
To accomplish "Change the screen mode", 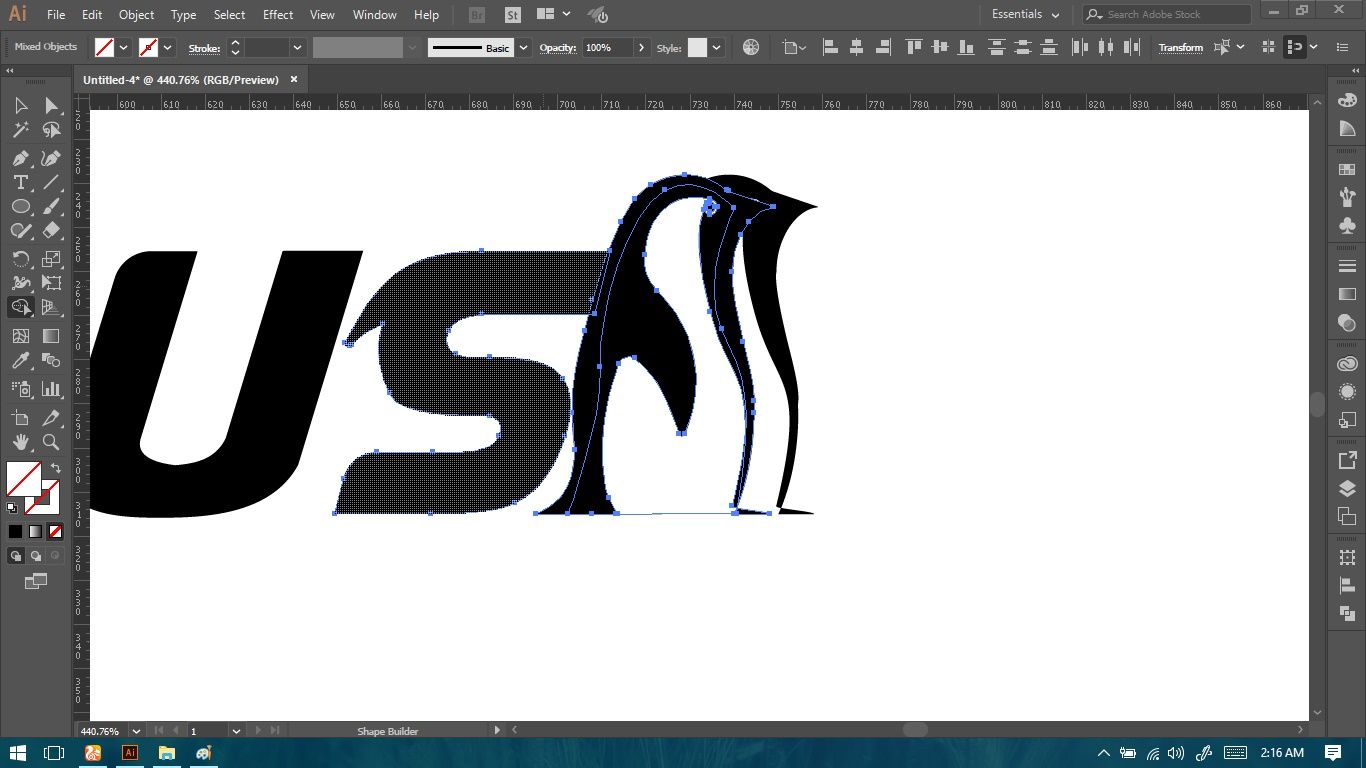I will pyautogui.click(x=36, y=580).
